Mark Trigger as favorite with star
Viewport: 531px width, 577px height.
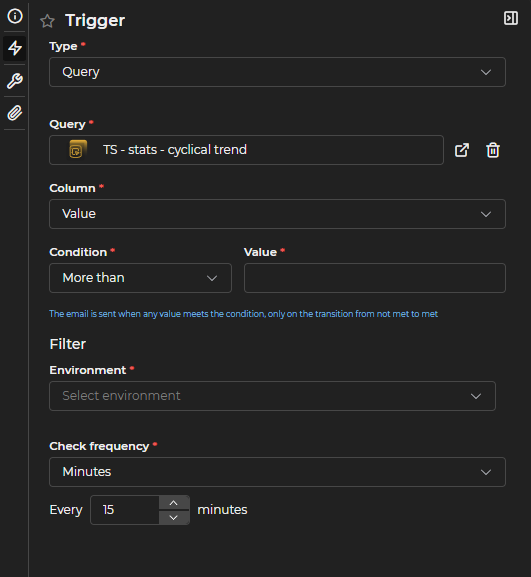pyautogui.click(x=47, y=21)
